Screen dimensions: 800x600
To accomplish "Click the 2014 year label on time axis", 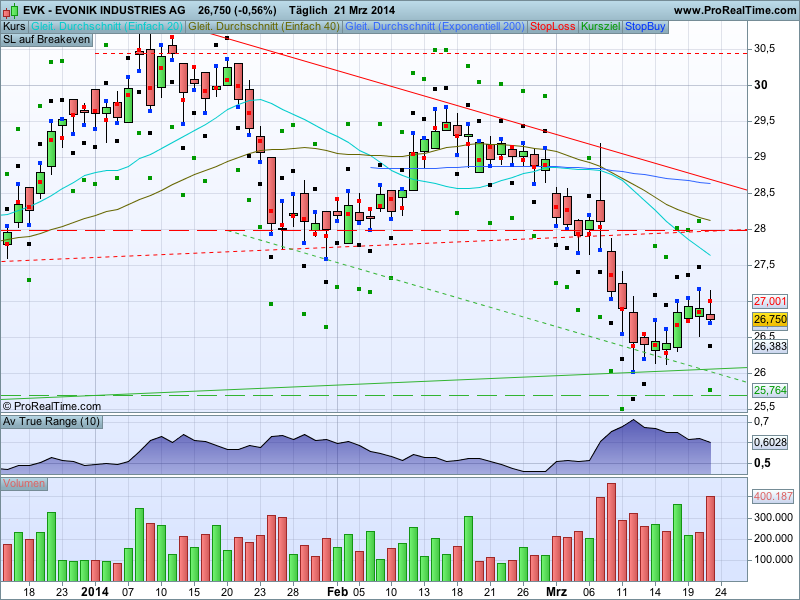I will [95, 592].
